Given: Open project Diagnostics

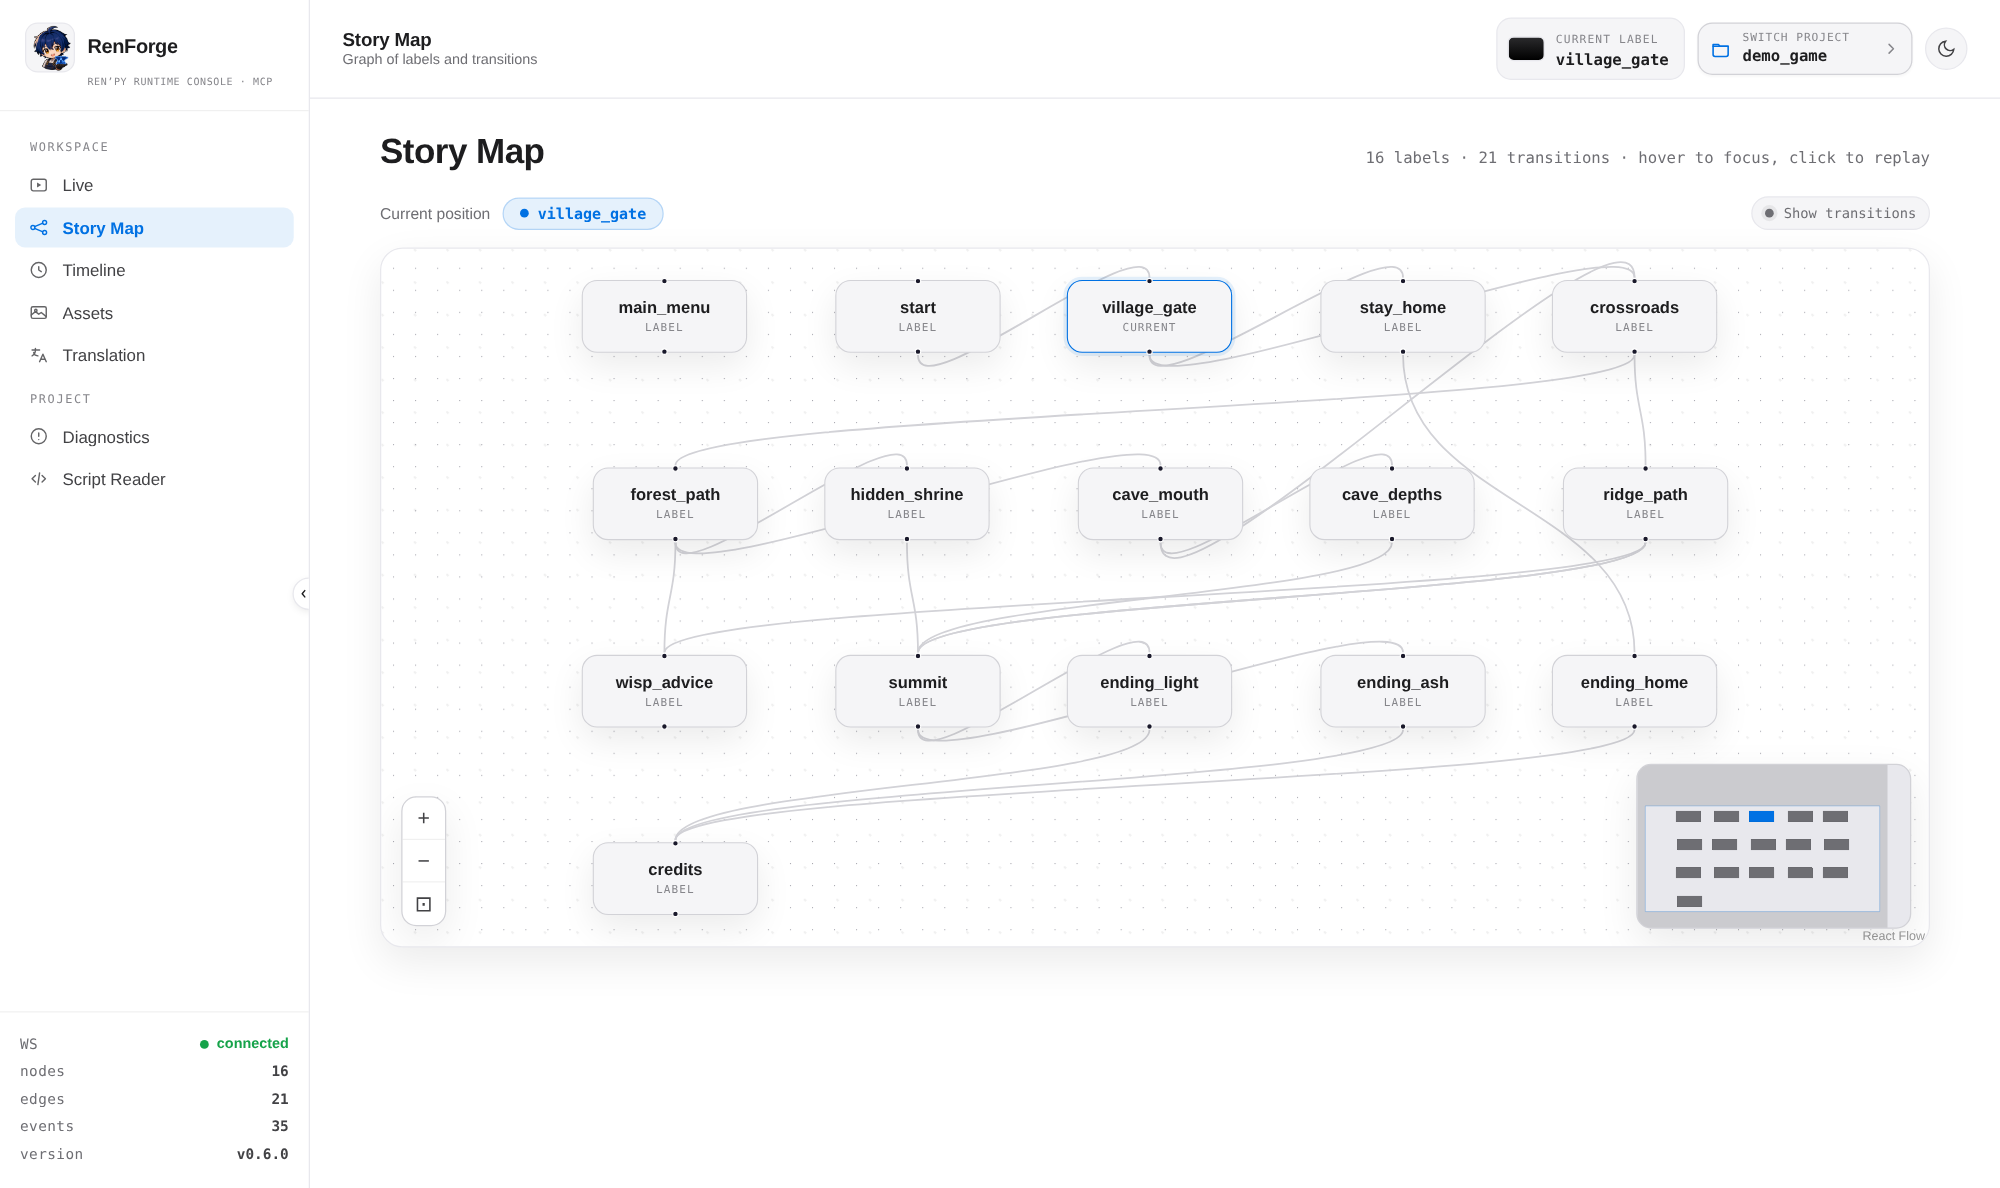Looking at the screenshot, I should tap(154, 437).
